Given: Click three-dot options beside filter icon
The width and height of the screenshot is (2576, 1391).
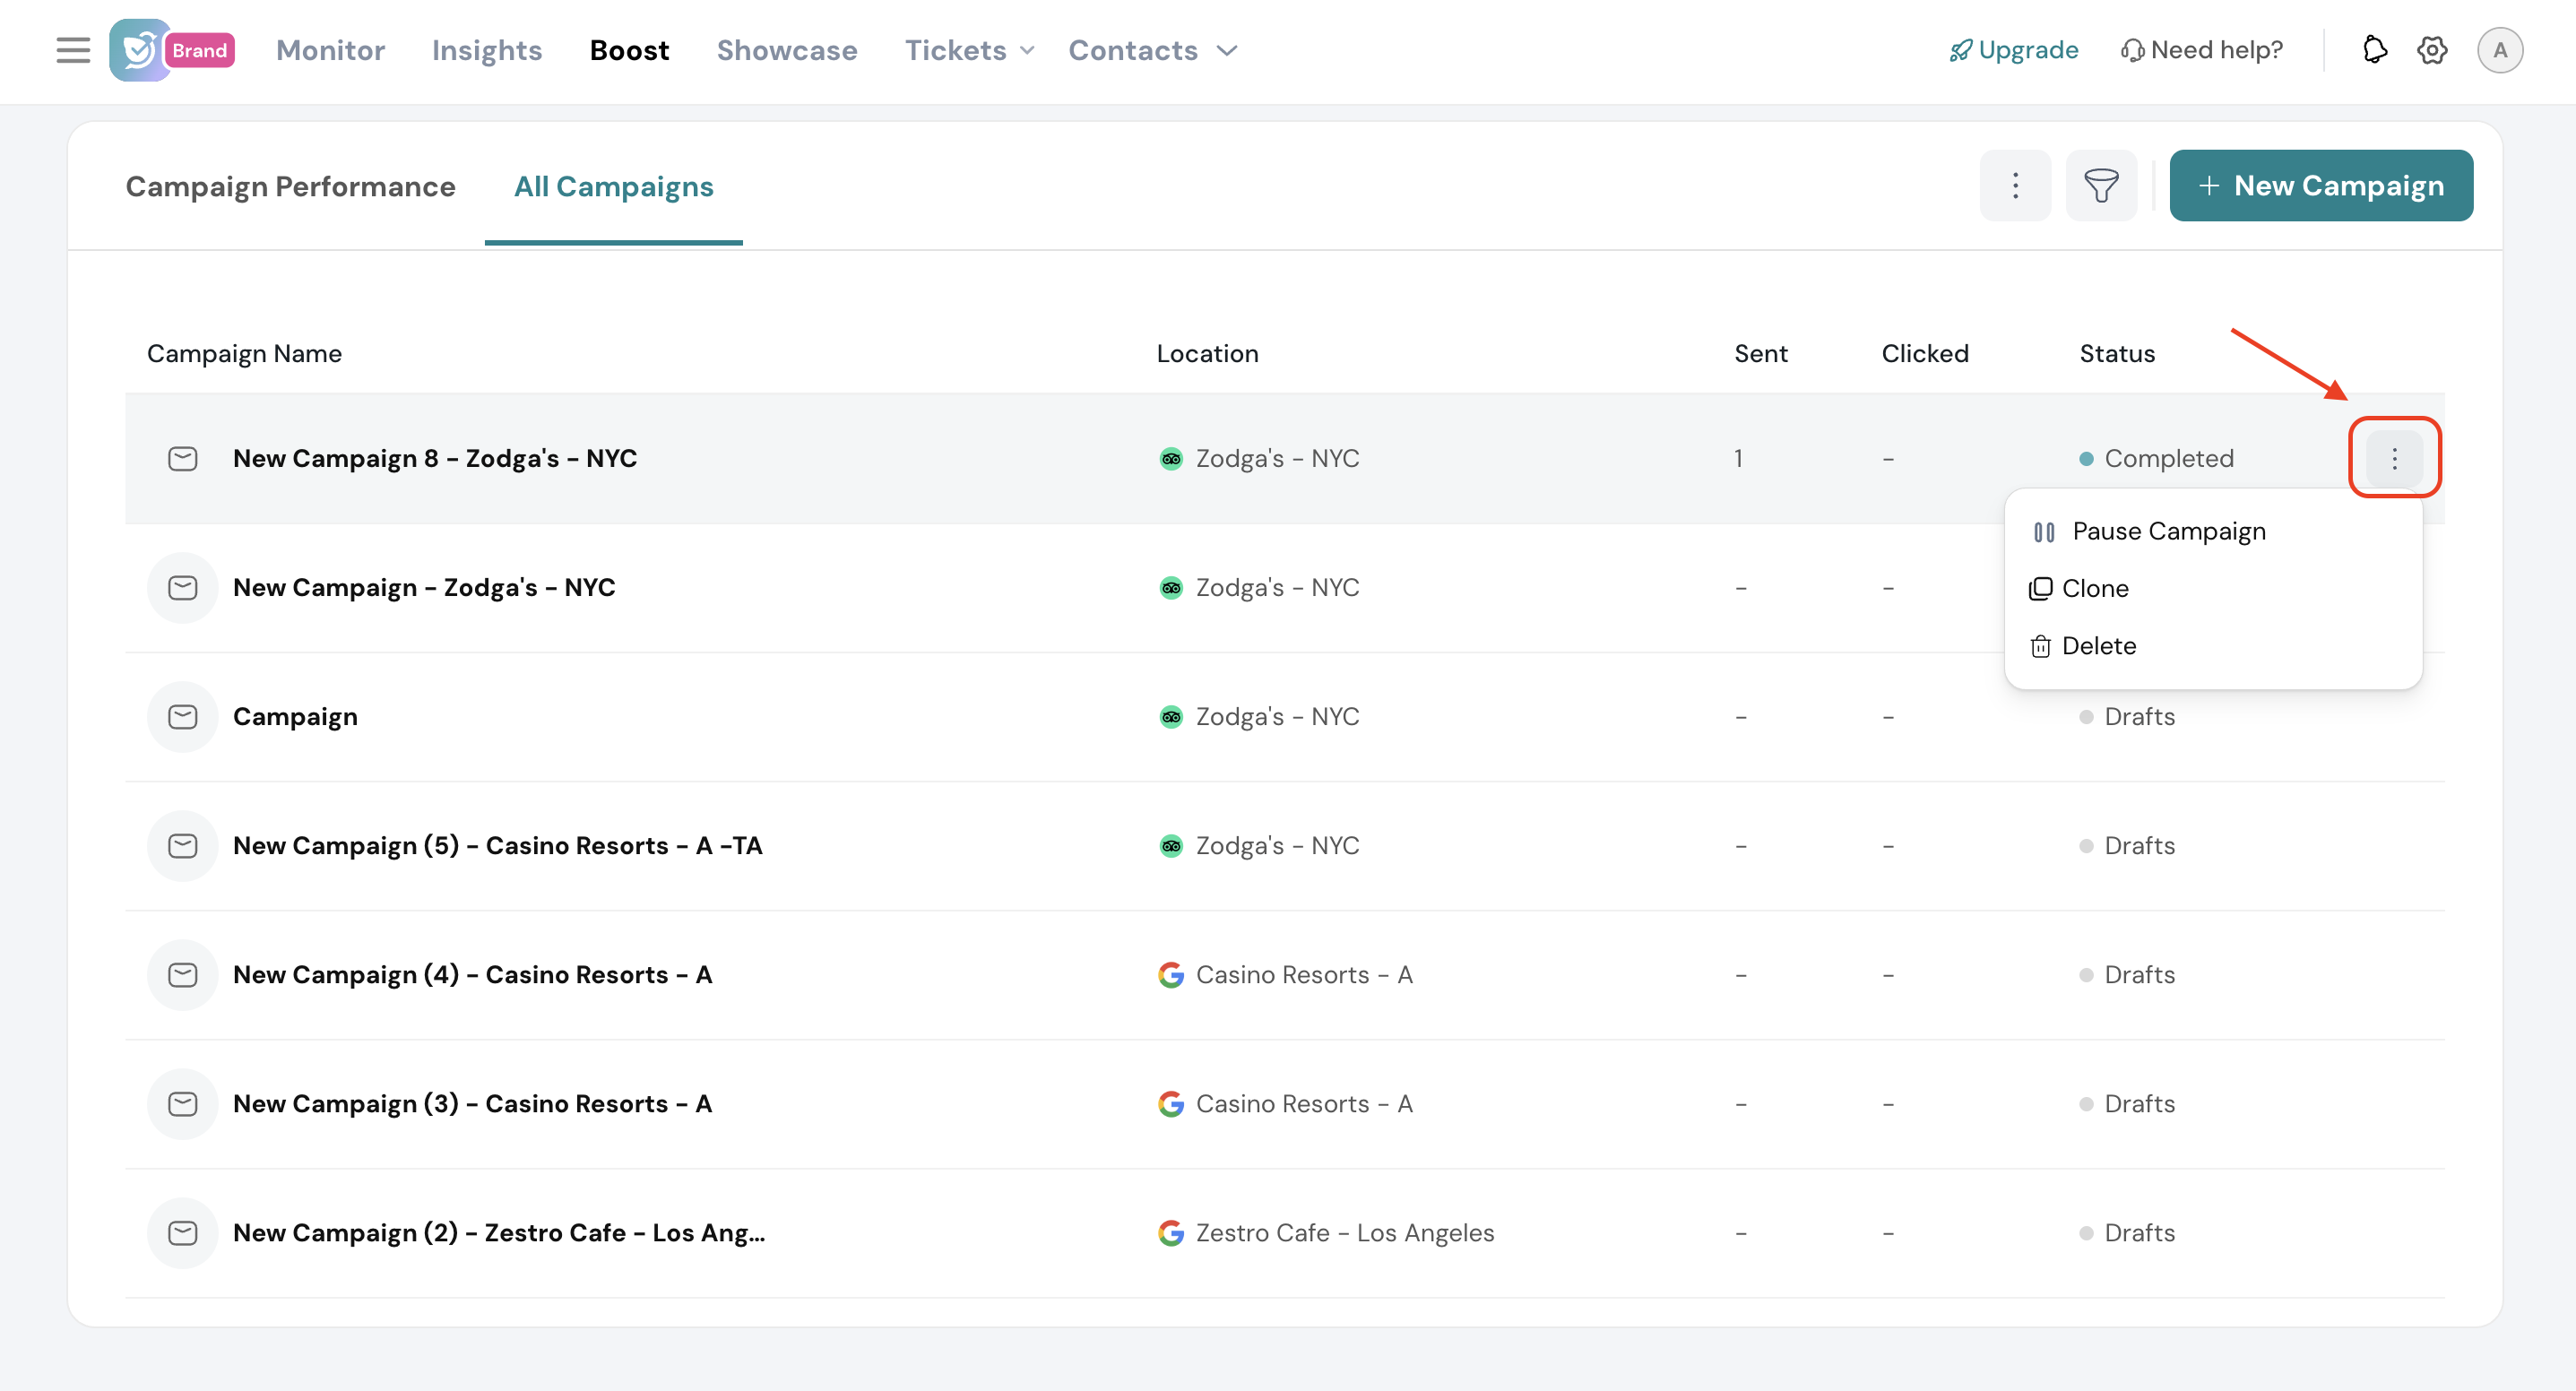Looking at the screenshot, I should click(2015, 186).
